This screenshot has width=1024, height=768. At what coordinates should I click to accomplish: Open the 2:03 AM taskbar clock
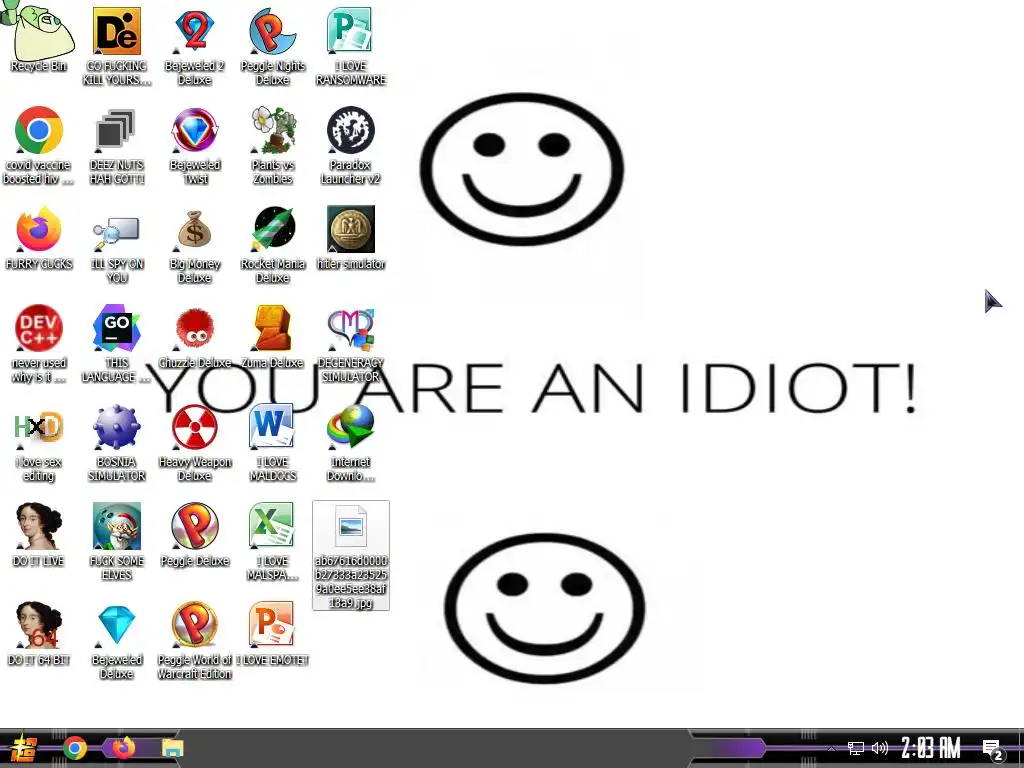point(931,748)
